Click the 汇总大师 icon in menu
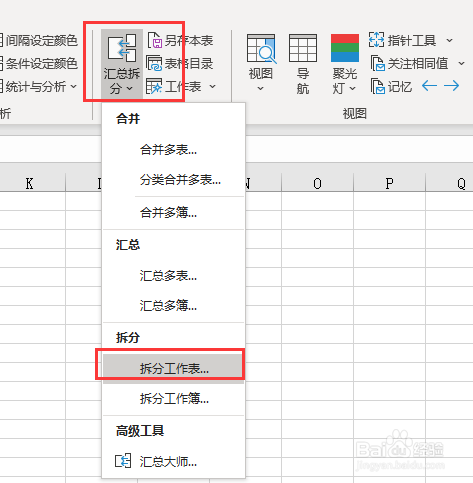Viewport: 473px width, 483px height. click(123, 461)
